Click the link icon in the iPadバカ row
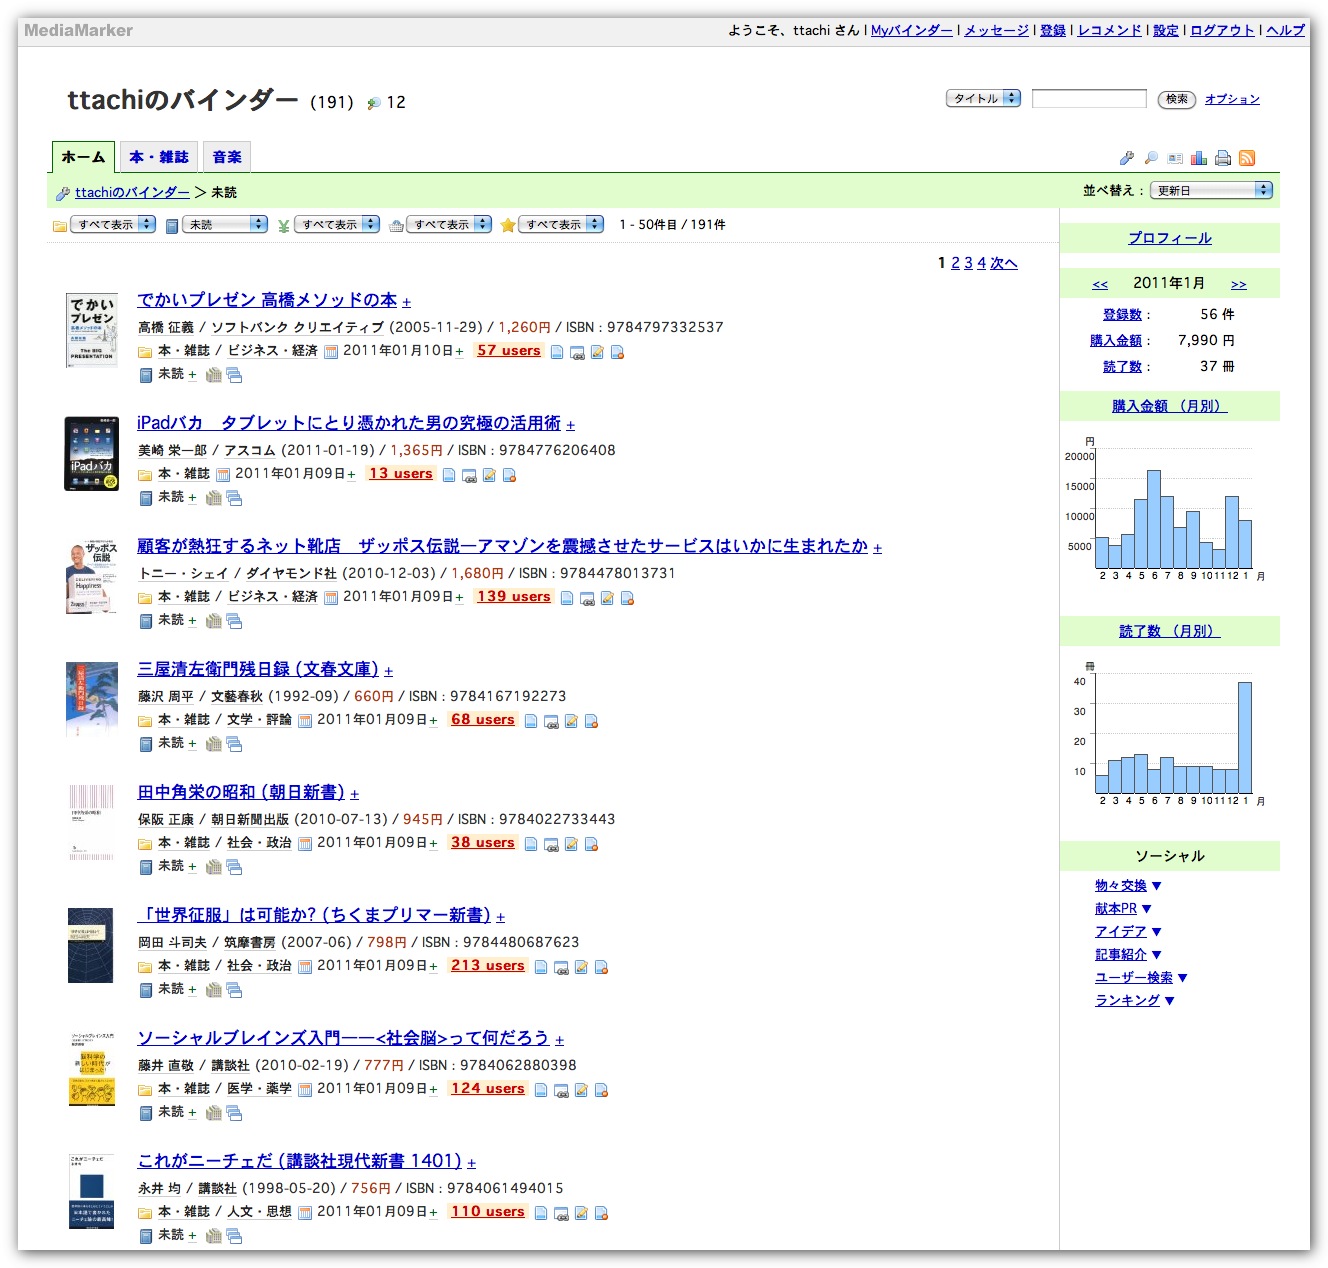Screen dimensions: 1328x1268 pyautogui.click(x=469, y=476)
